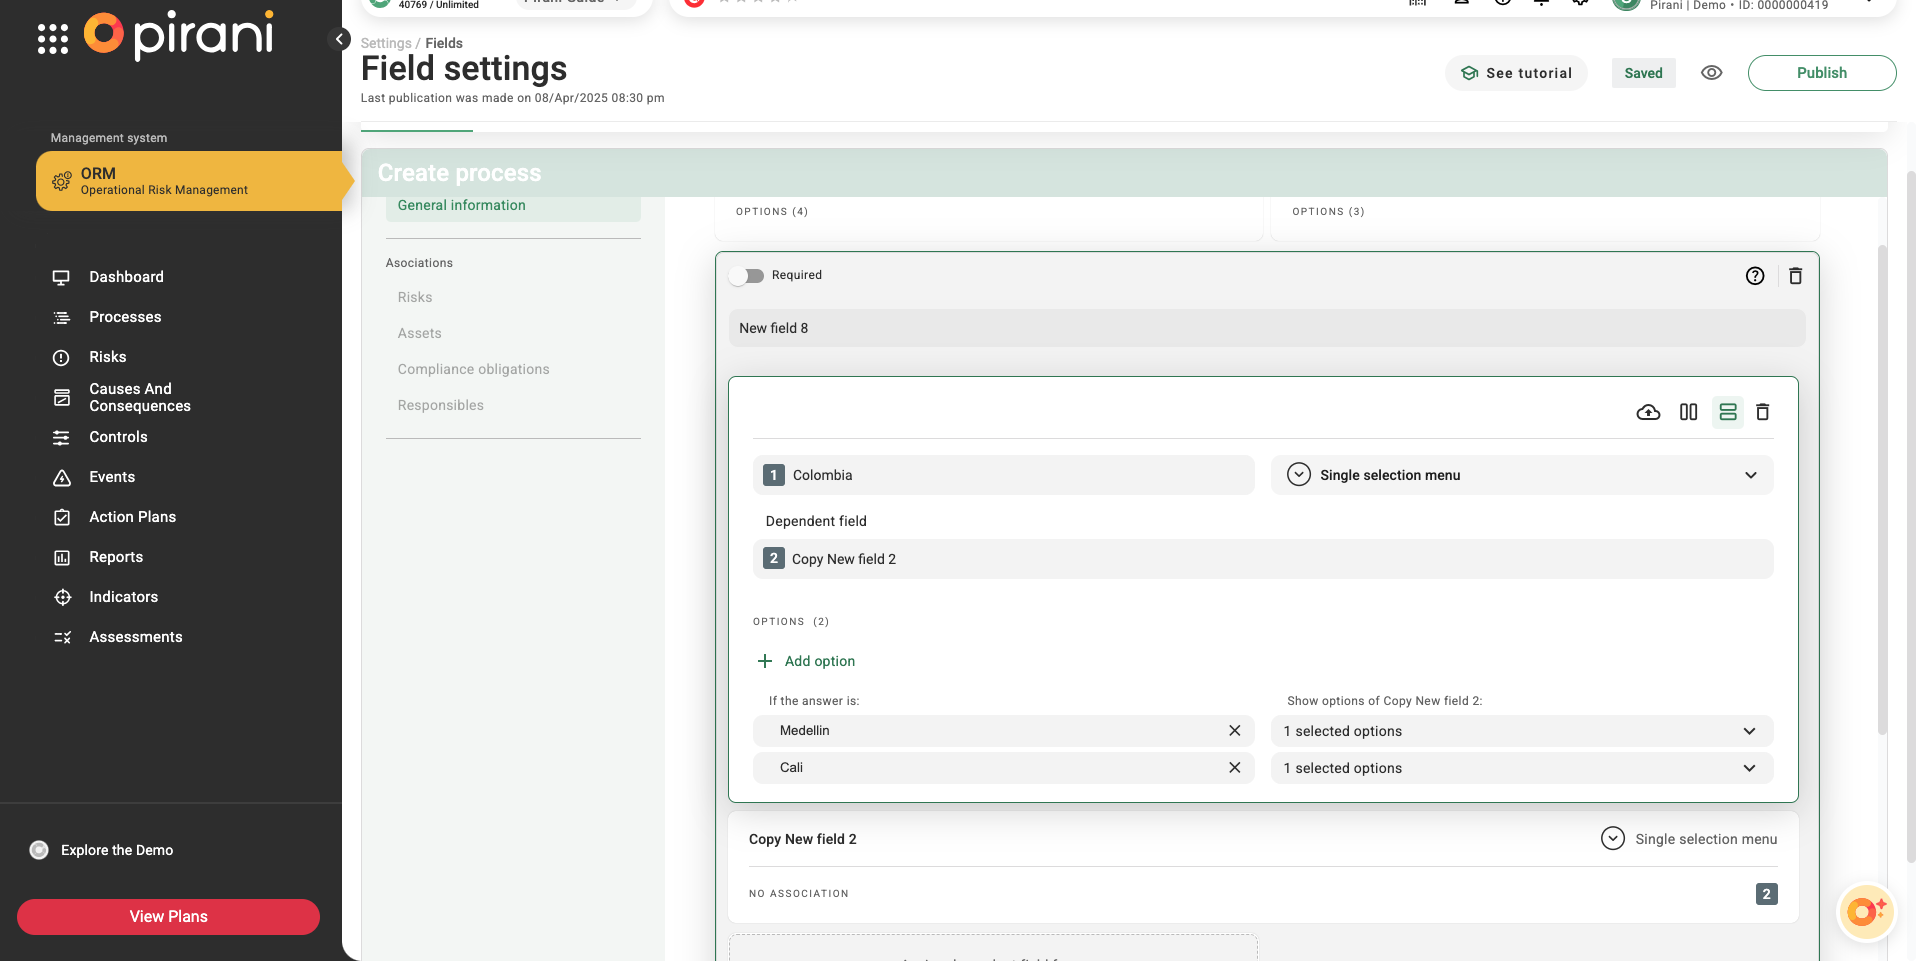Select the row layout icon
Viewport: 1916px width, 961px height.
1727,412
